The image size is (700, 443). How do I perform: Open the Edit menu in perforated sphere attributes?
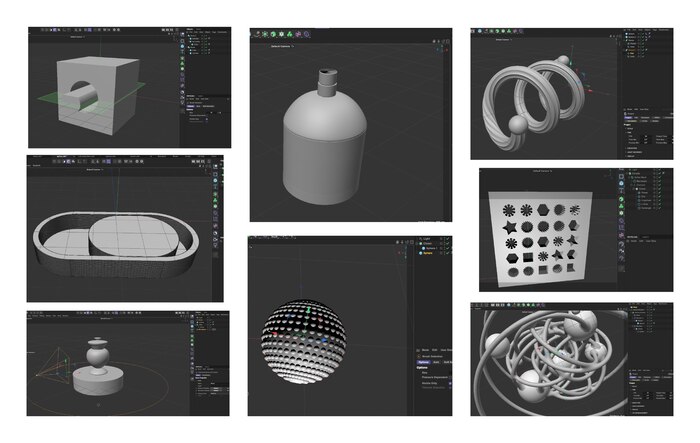pyautogui.click(x=434, y=350)
